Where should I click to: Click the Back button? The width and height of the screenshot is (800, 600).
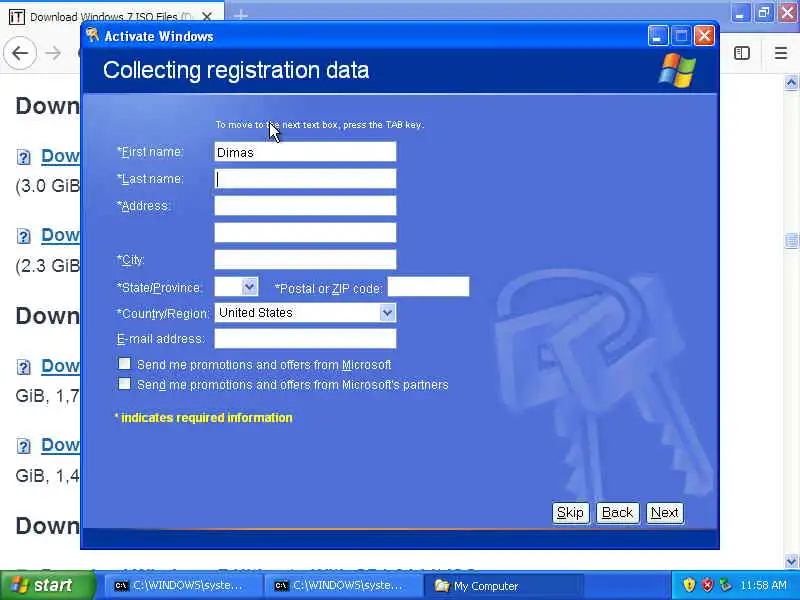(x=617, y=513)
